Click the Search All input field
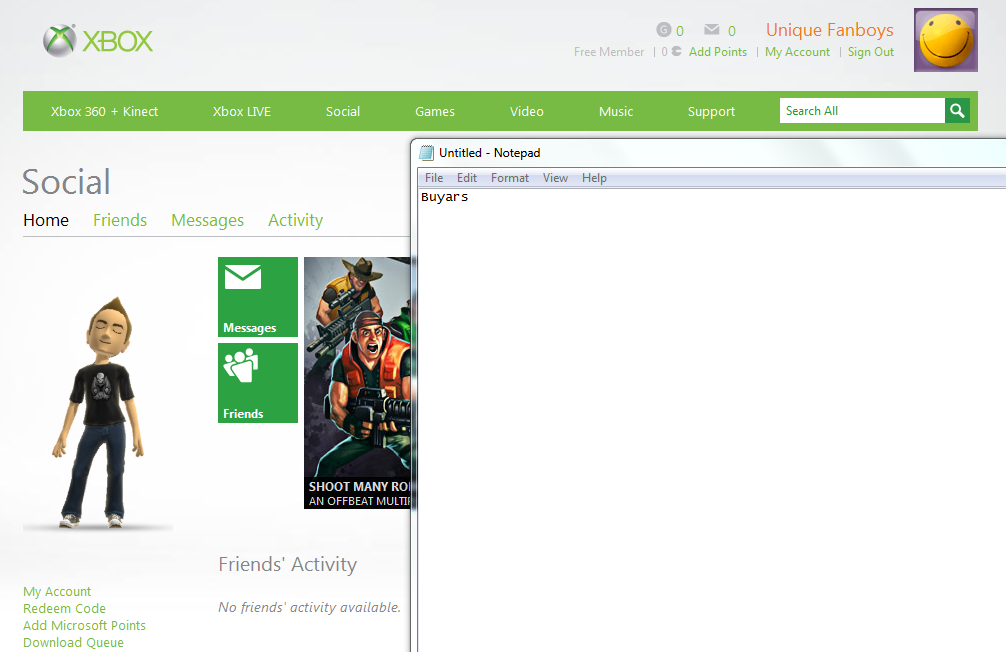This screenshot has height=652, width=1006. pos(862,111)
